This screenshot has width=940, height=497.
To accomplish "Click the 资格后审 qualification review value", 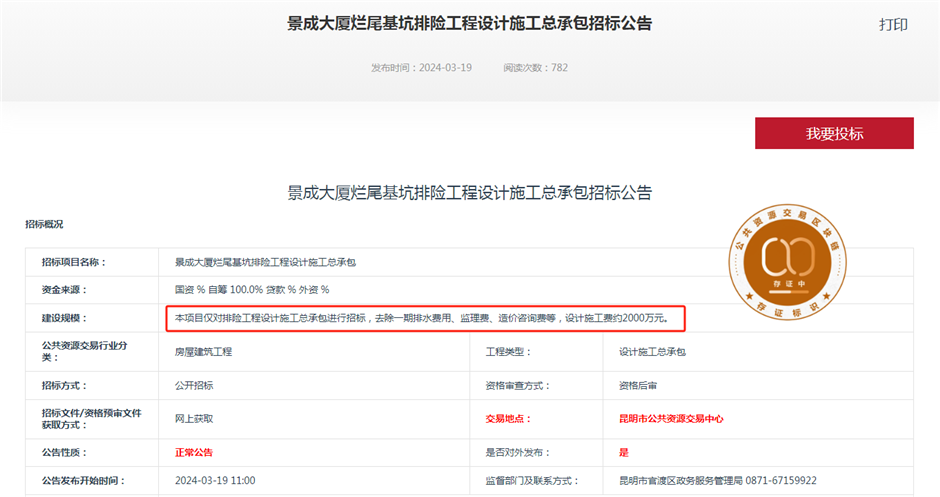I will [x=638, y=385].
